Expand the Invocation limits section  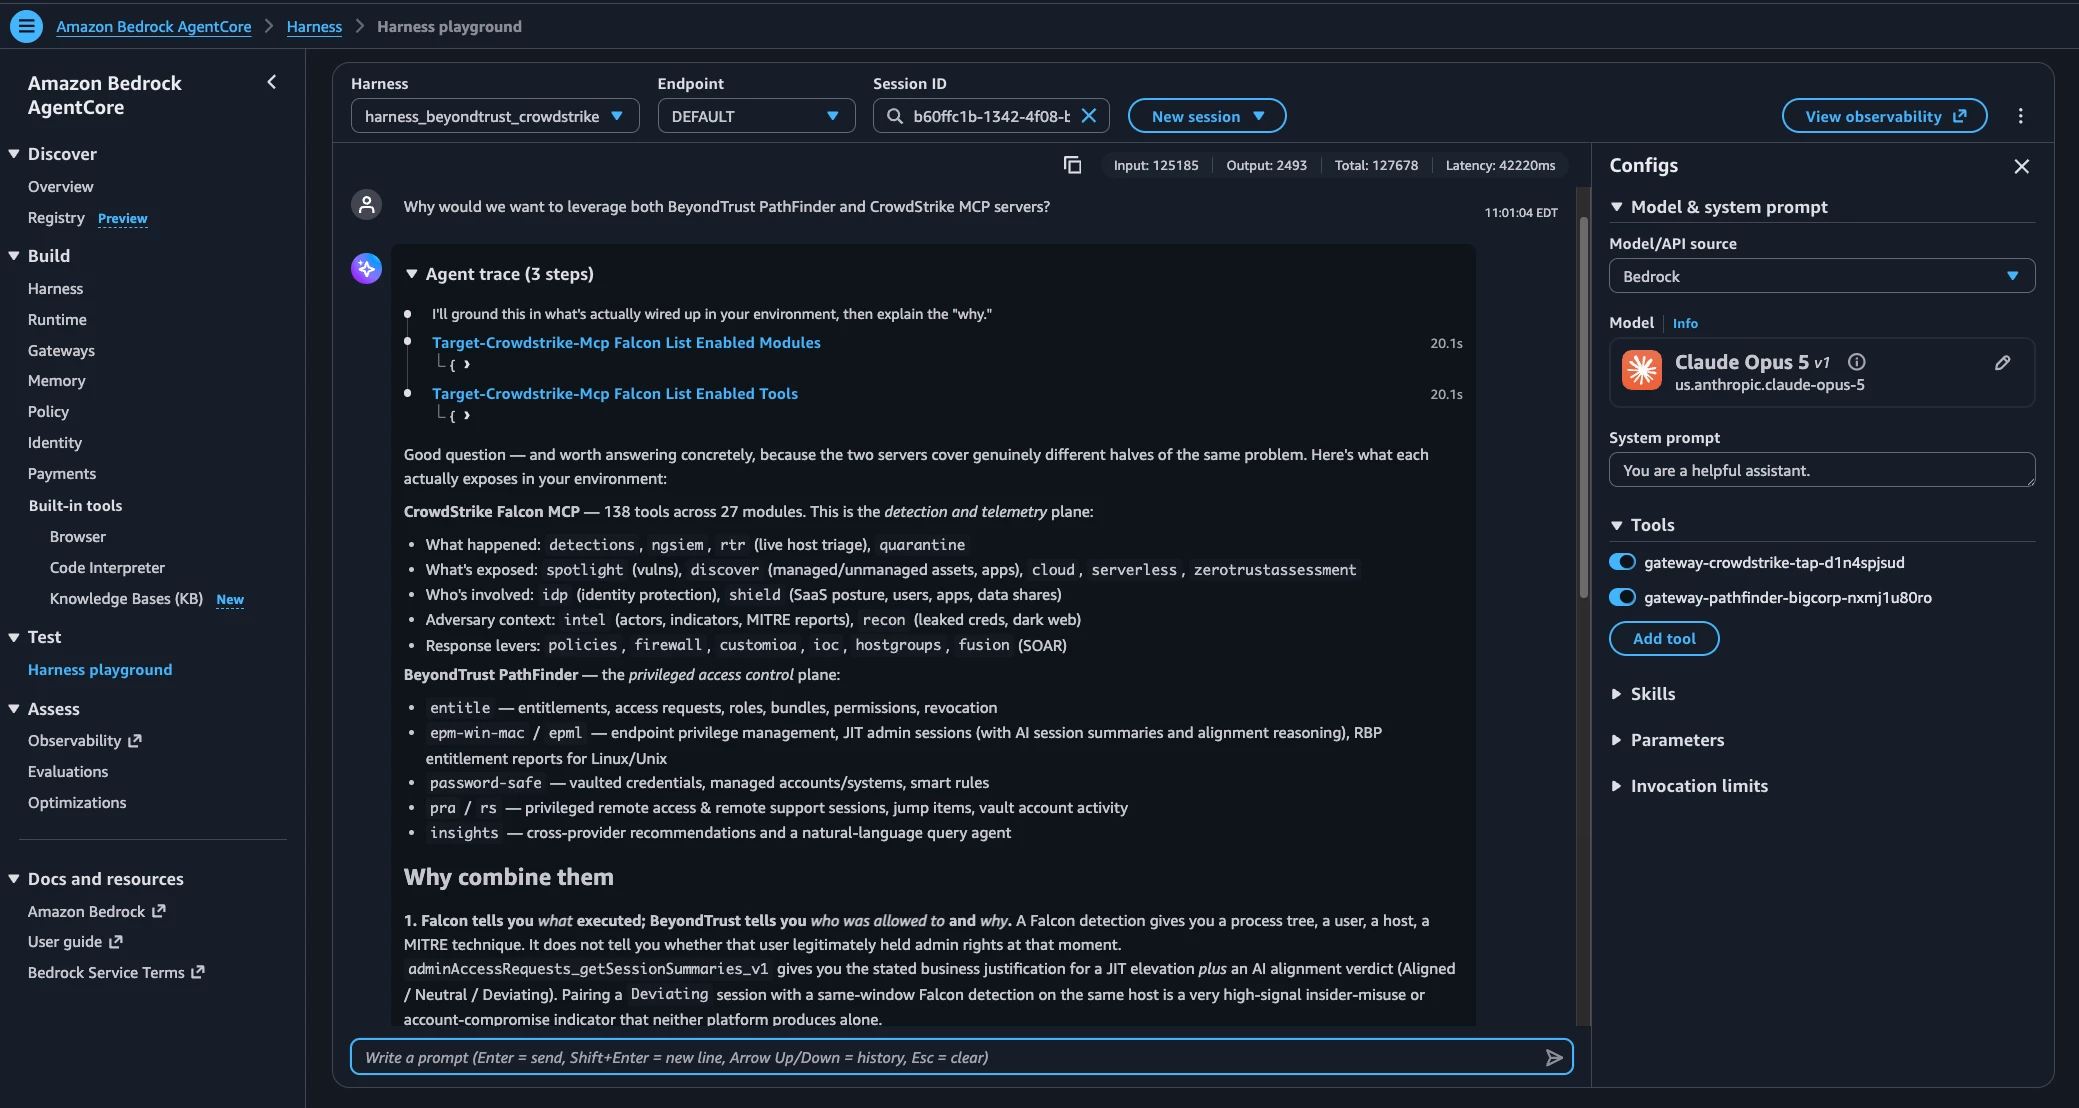pos(1616,786)
